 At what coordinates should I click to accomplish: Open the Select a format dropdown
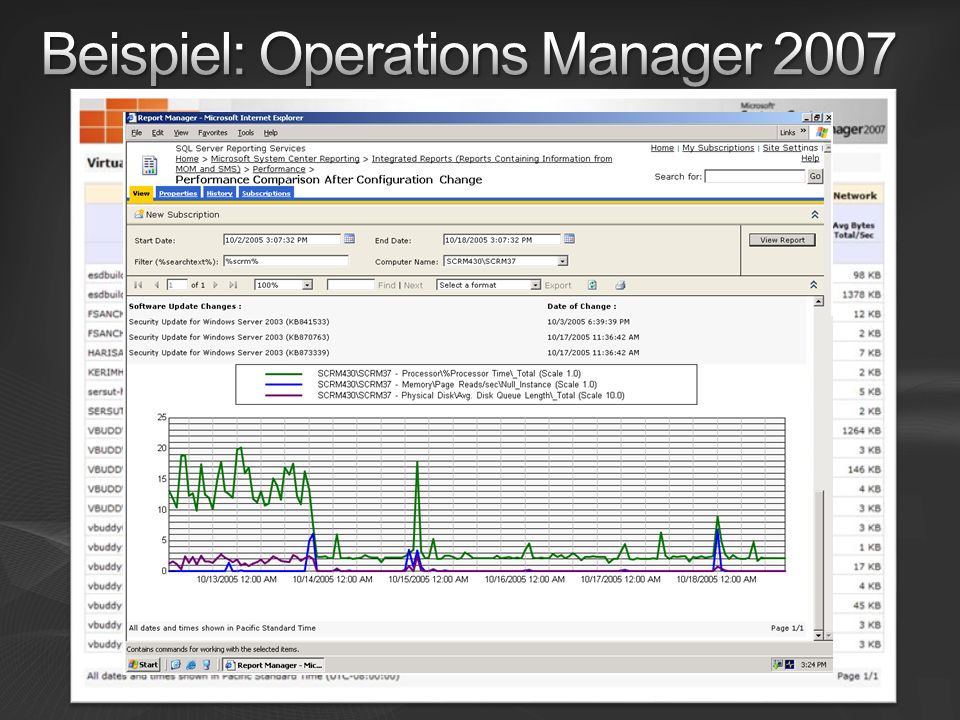[x=535, y=285]
